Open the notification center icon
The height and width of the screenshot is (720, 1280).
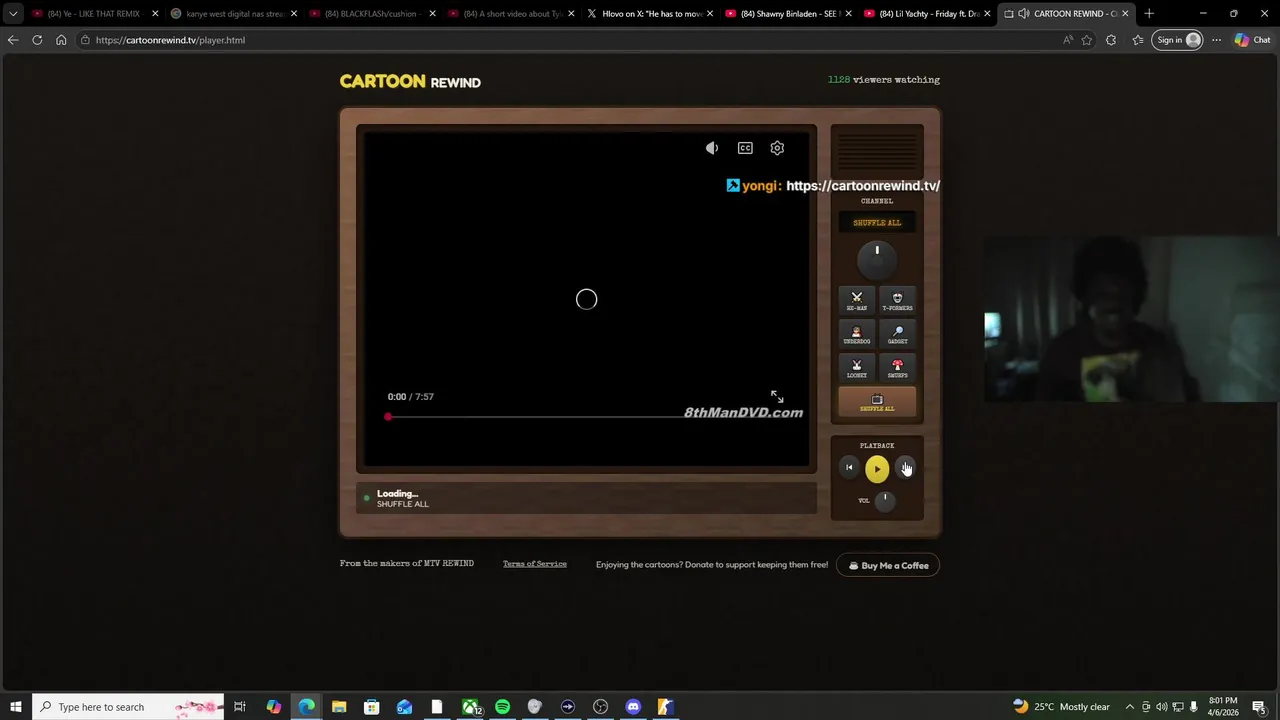[x=1259, y=707]
